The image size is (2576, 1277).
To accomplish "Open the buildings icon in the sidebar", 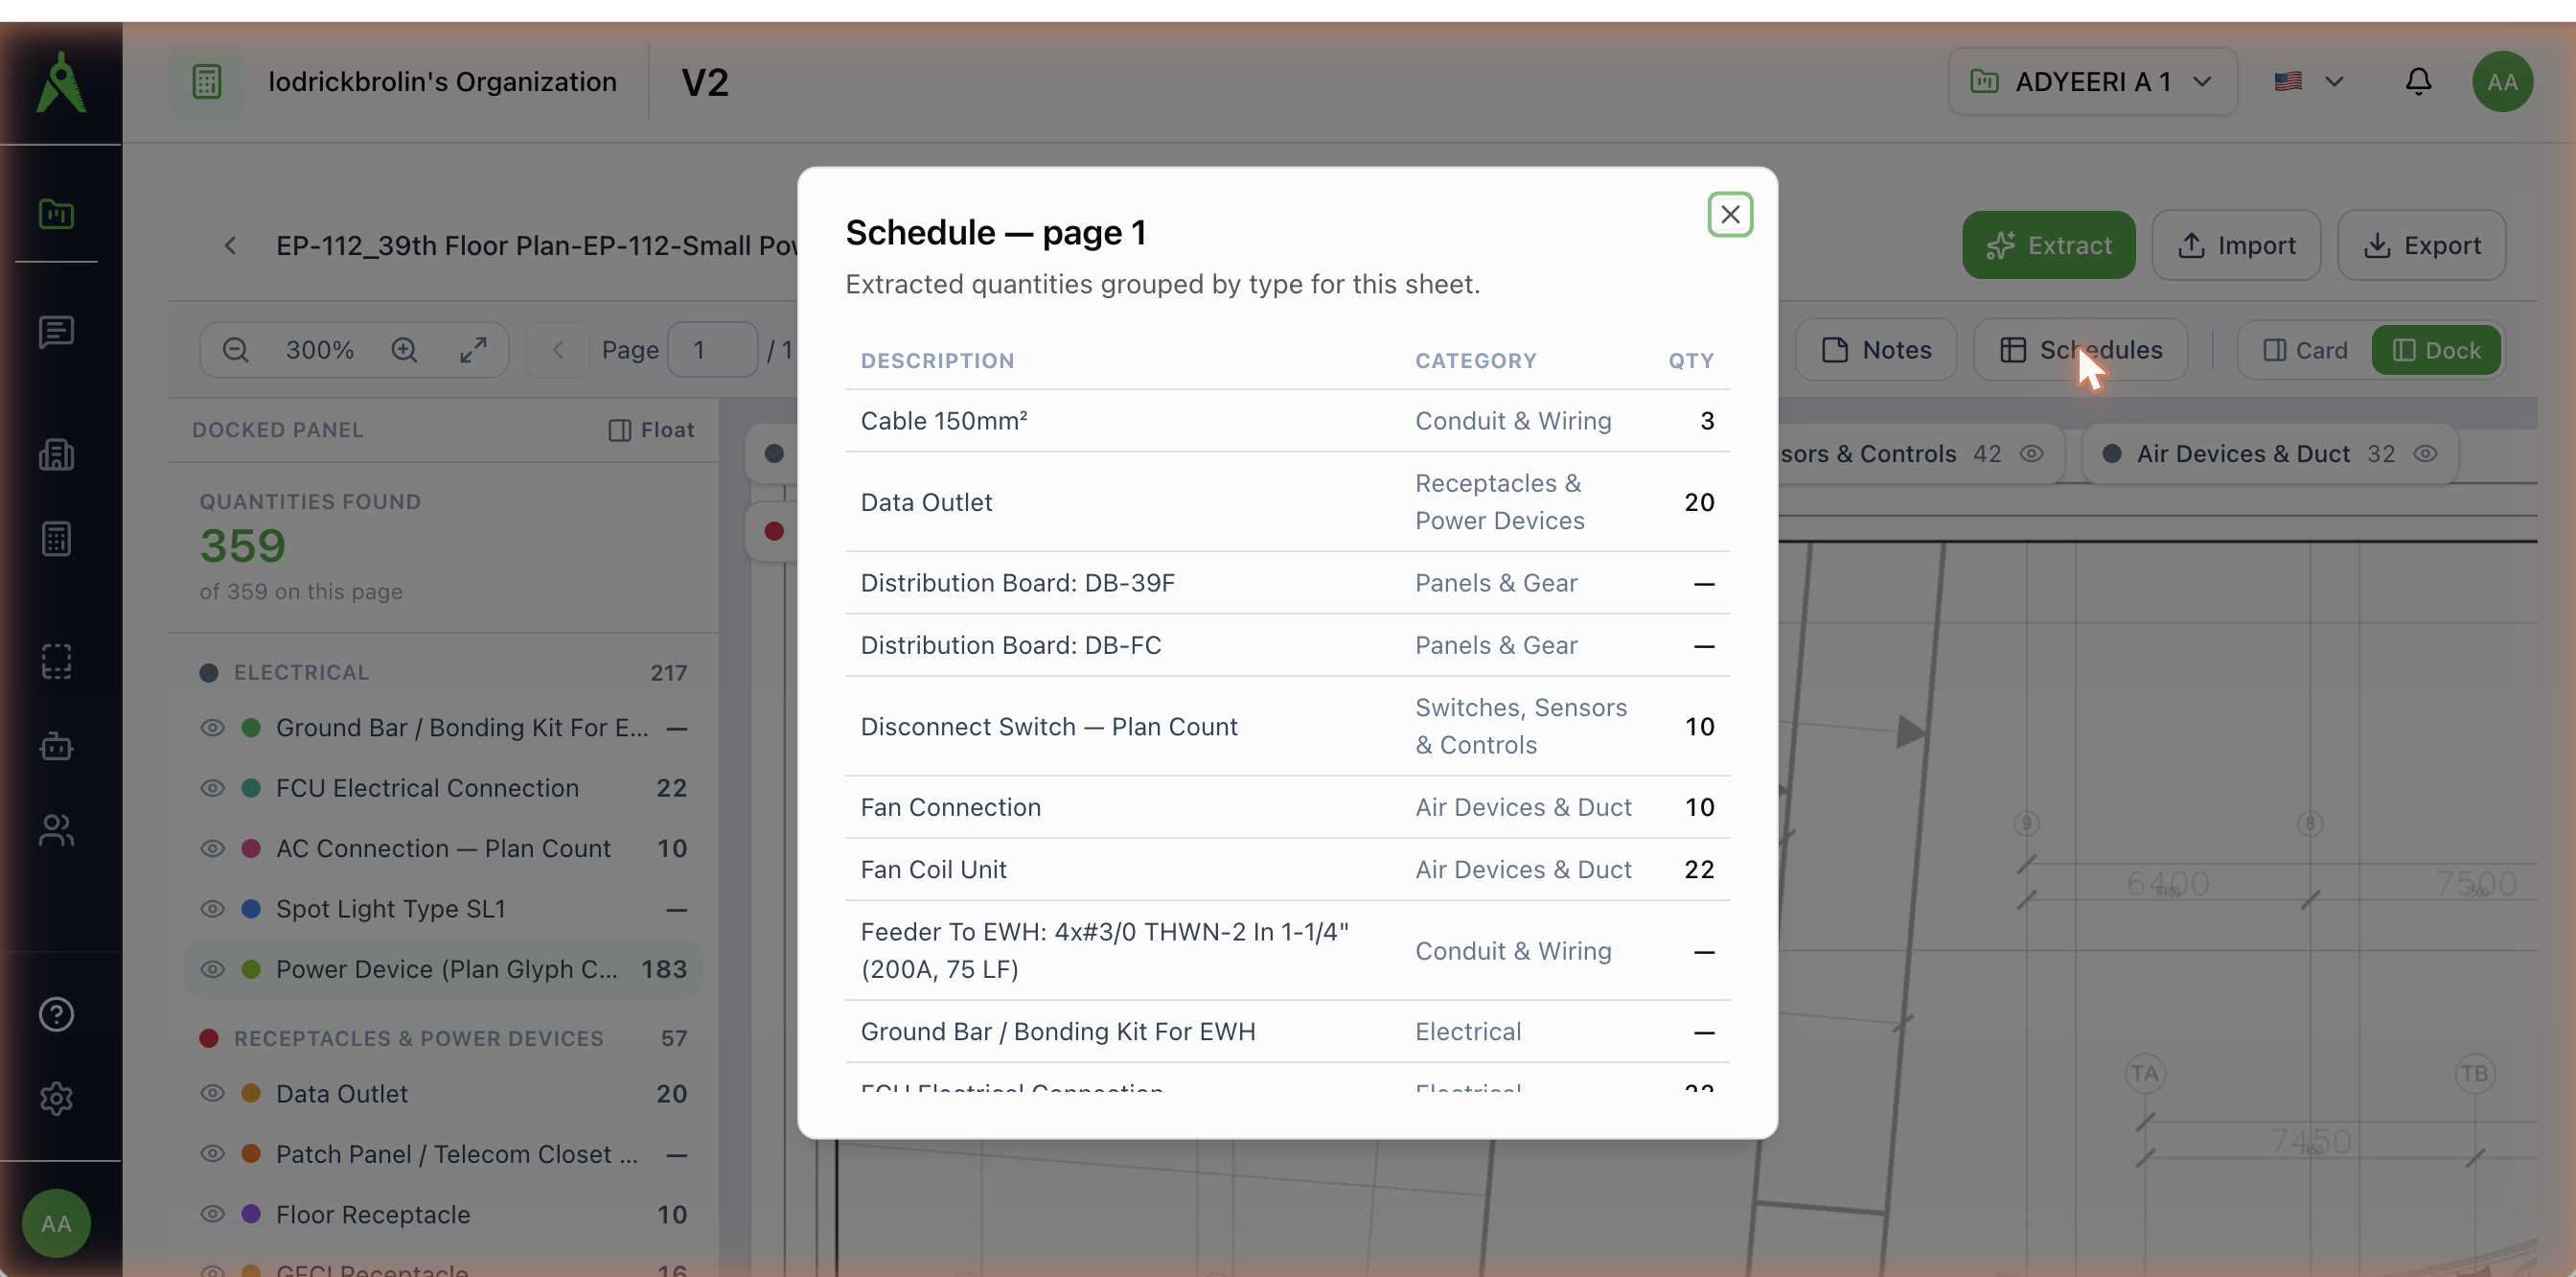I will [x=56, y=454].
